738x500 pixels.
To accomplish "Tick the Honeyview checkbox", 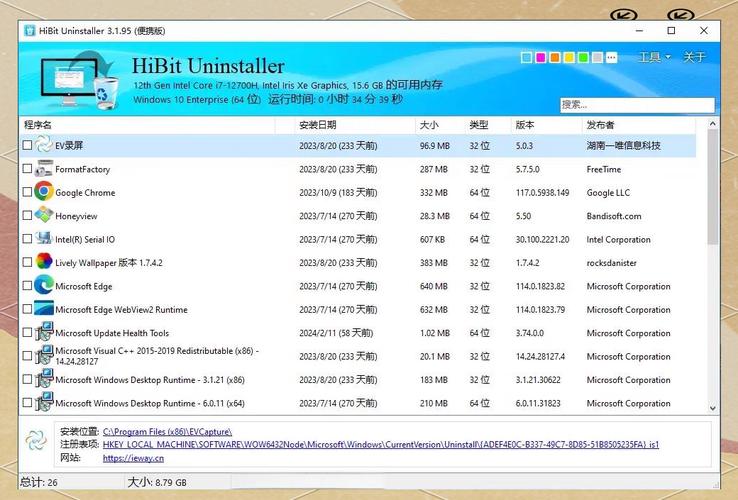I will 27,215.
